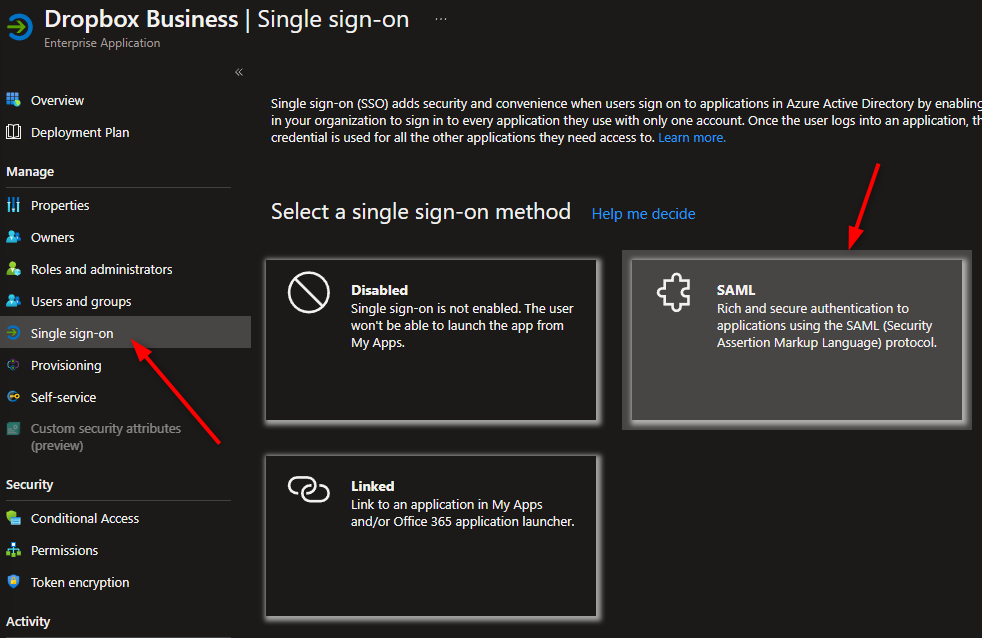Open Custom security attributes (preview)

point(105,437)
